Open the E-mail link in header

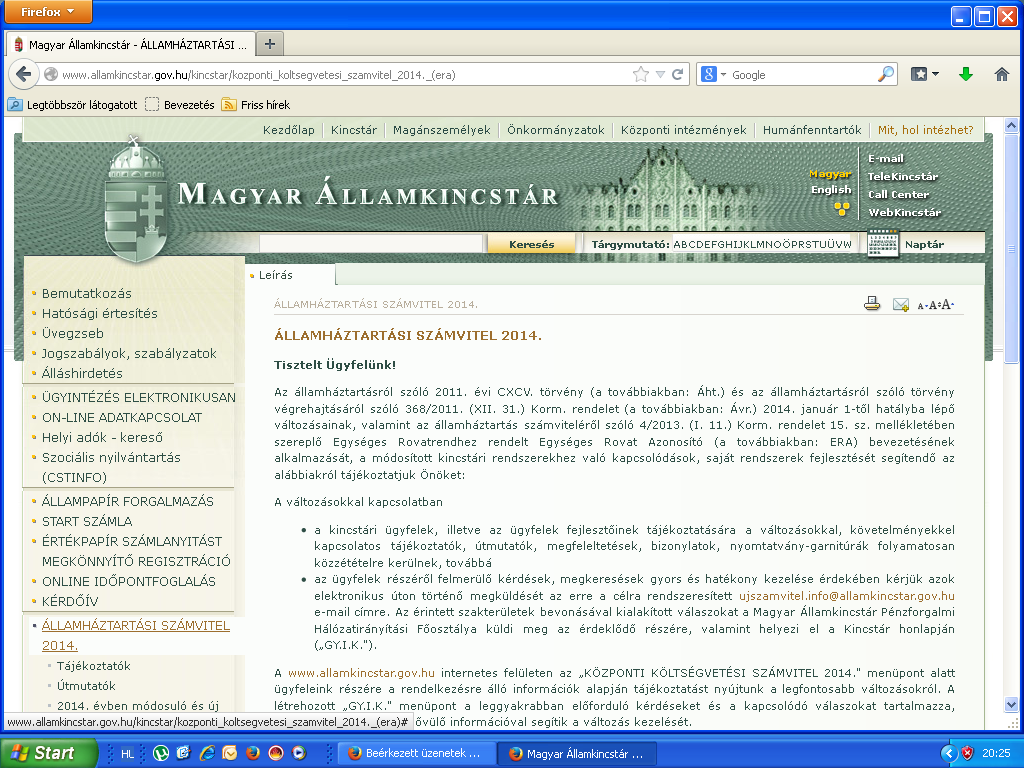886,158
